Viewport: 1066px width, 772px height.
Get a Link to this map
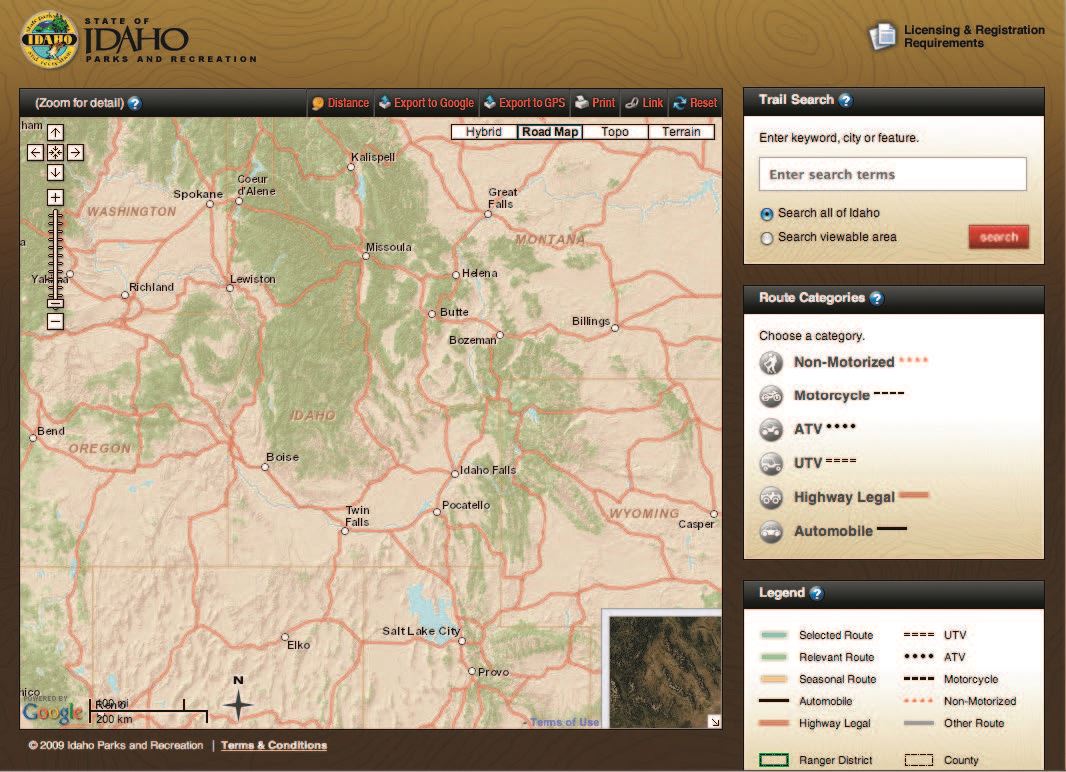pyautogui.click(x=644, y=103)
